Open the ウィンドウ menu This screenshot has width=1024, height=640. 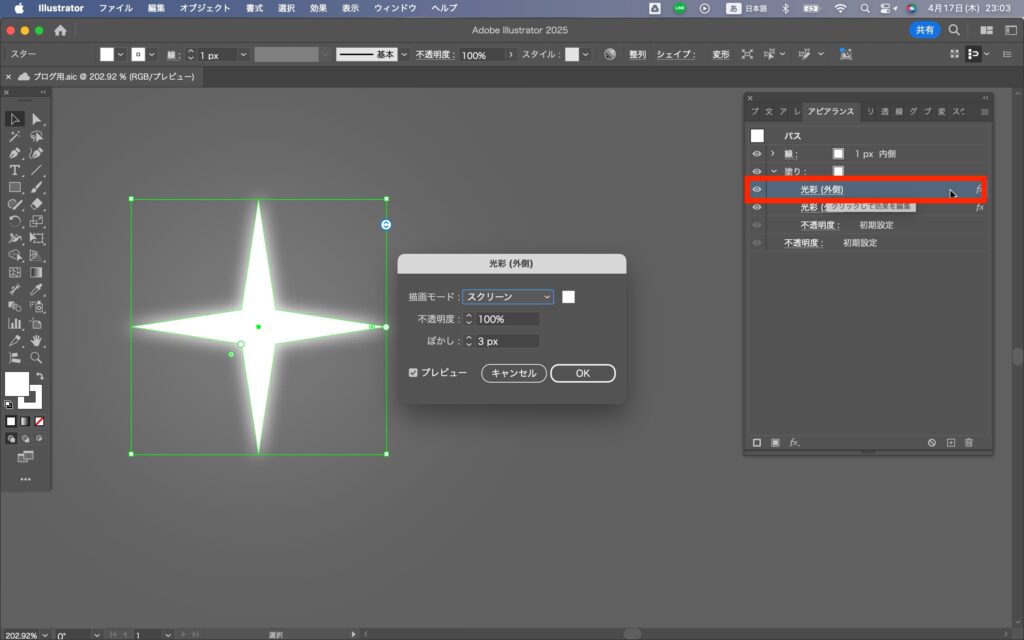[395, 8]
